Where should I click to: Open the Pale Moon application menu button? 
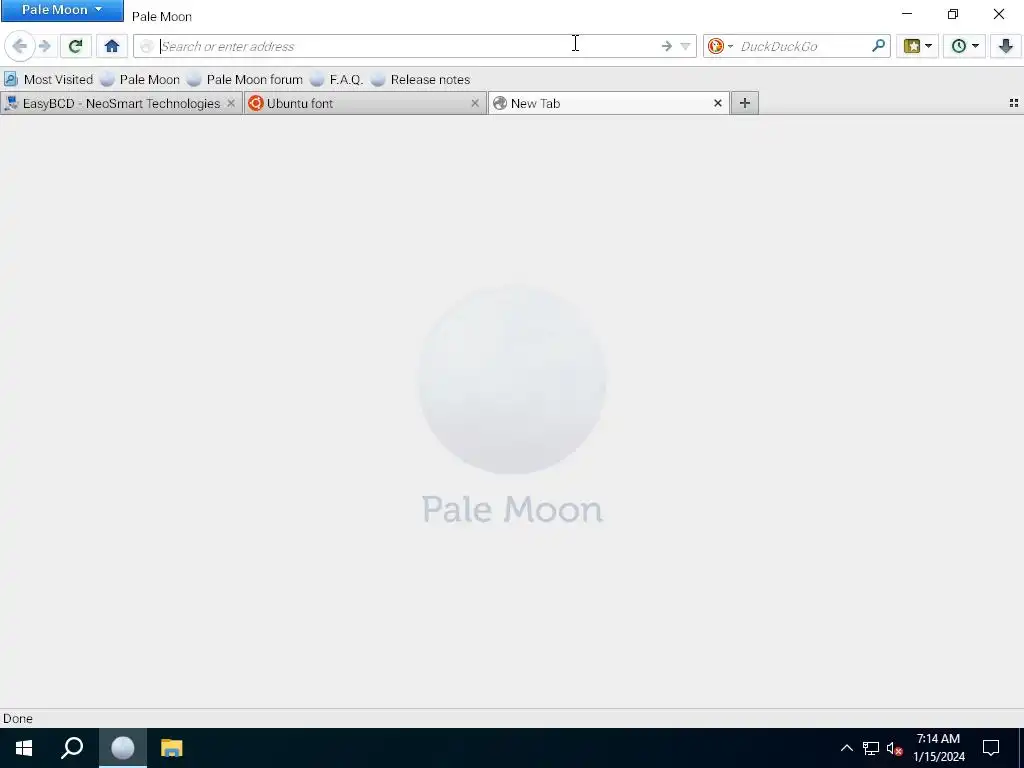pyautogui.click(x=62, y=10)
